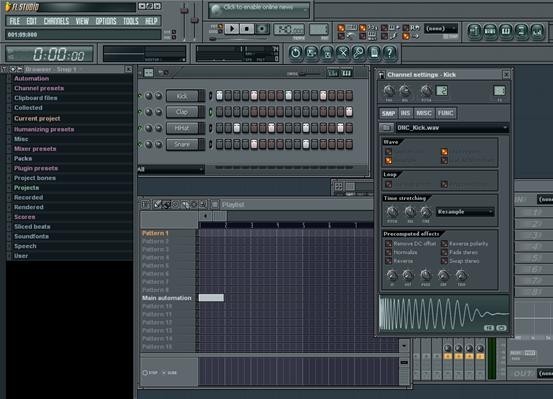Click the Help question mark icon
This screenshot has height=399, width=553.
tap(390, 53)
